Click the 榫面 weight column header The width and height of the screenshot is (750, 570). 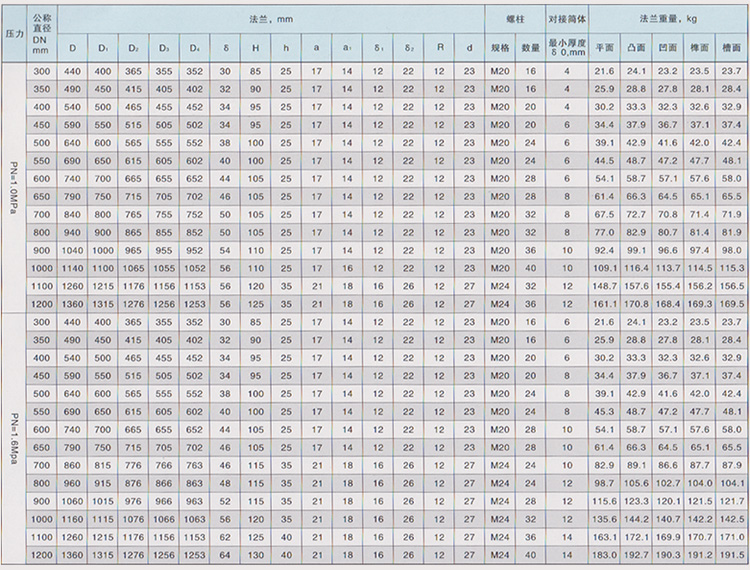click(699, 47)
